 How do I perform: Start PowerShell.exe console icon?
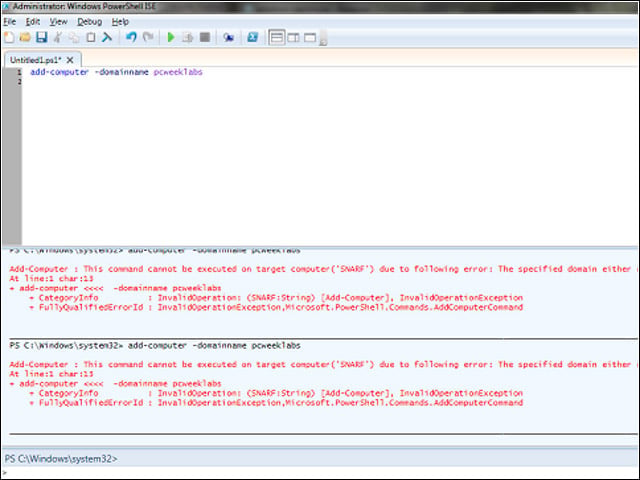click(253, 38)
